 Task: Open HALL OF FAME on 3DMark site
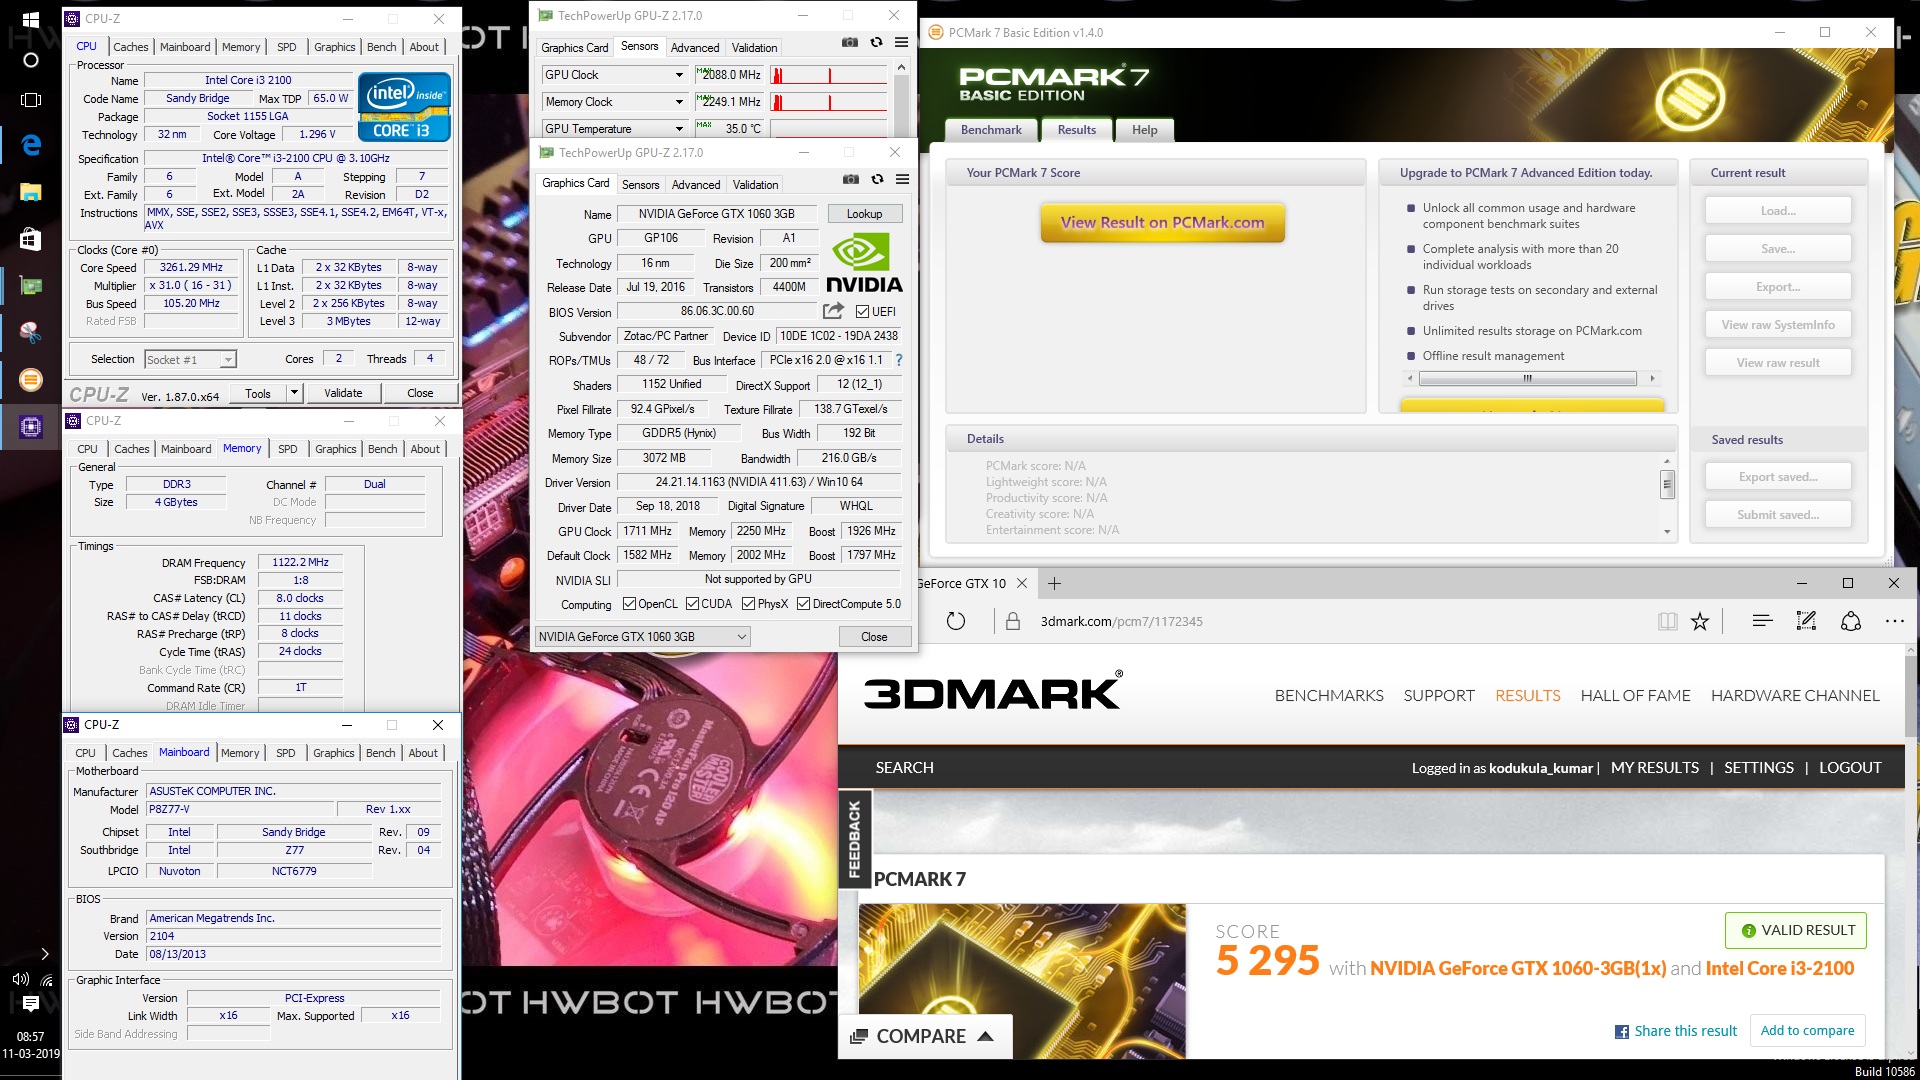pyautogui.click(x=1636, y=696)
